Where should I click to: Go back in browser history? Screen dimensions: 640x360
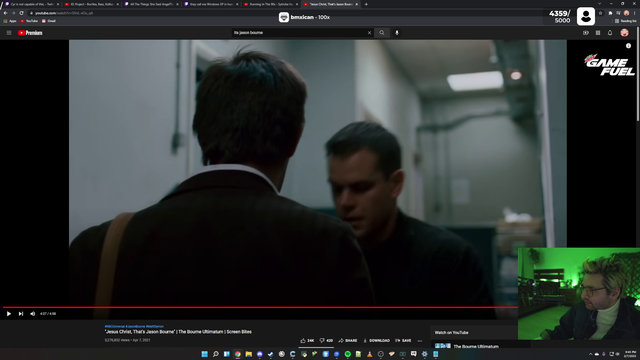click(5, 13)
